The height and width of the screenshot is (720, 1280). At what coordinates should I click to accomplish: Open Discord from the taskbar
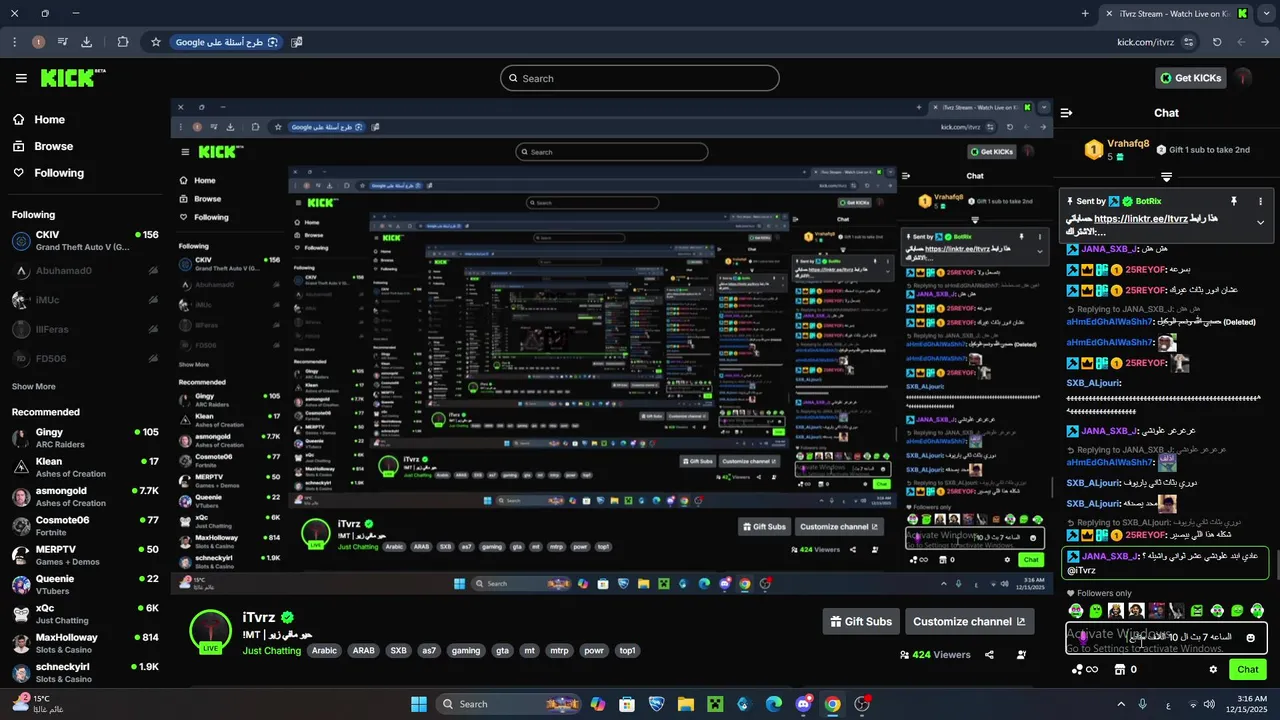click(804, 704)
